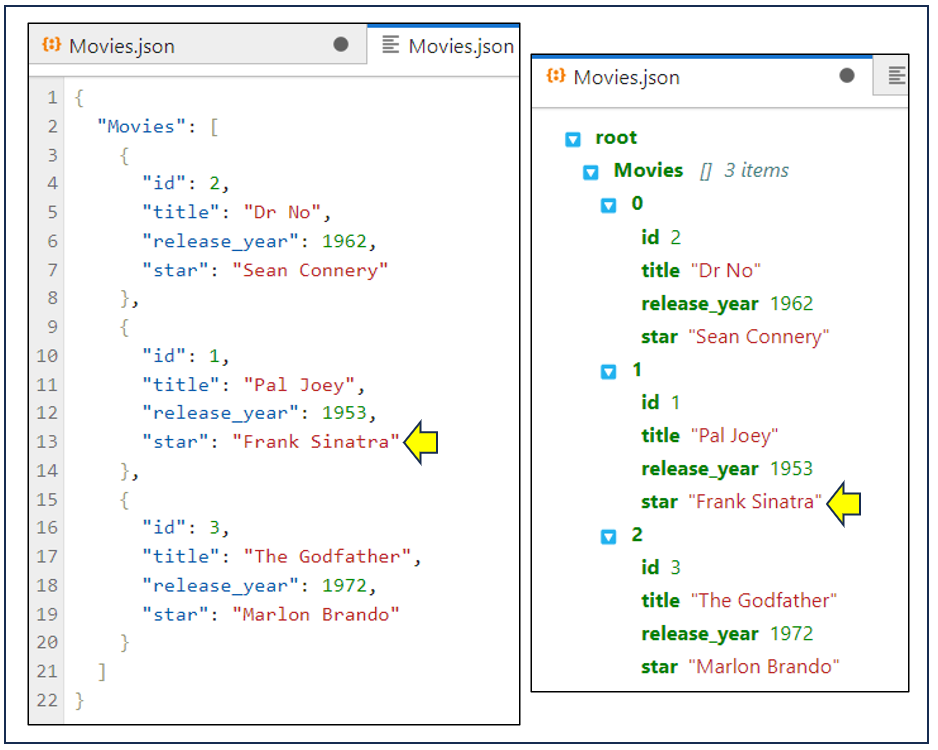Click the JSON braces icon on the code editor's first tab
938x750 pixels.
(52, 46)
